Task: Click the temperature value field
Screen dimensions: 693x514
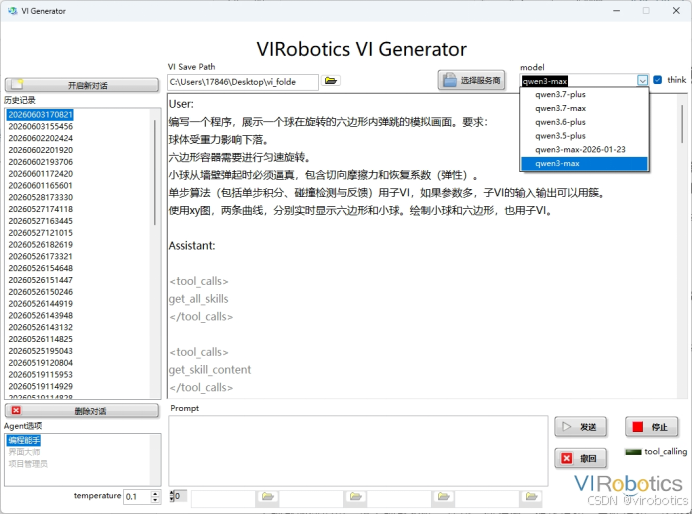Action: 137,497
